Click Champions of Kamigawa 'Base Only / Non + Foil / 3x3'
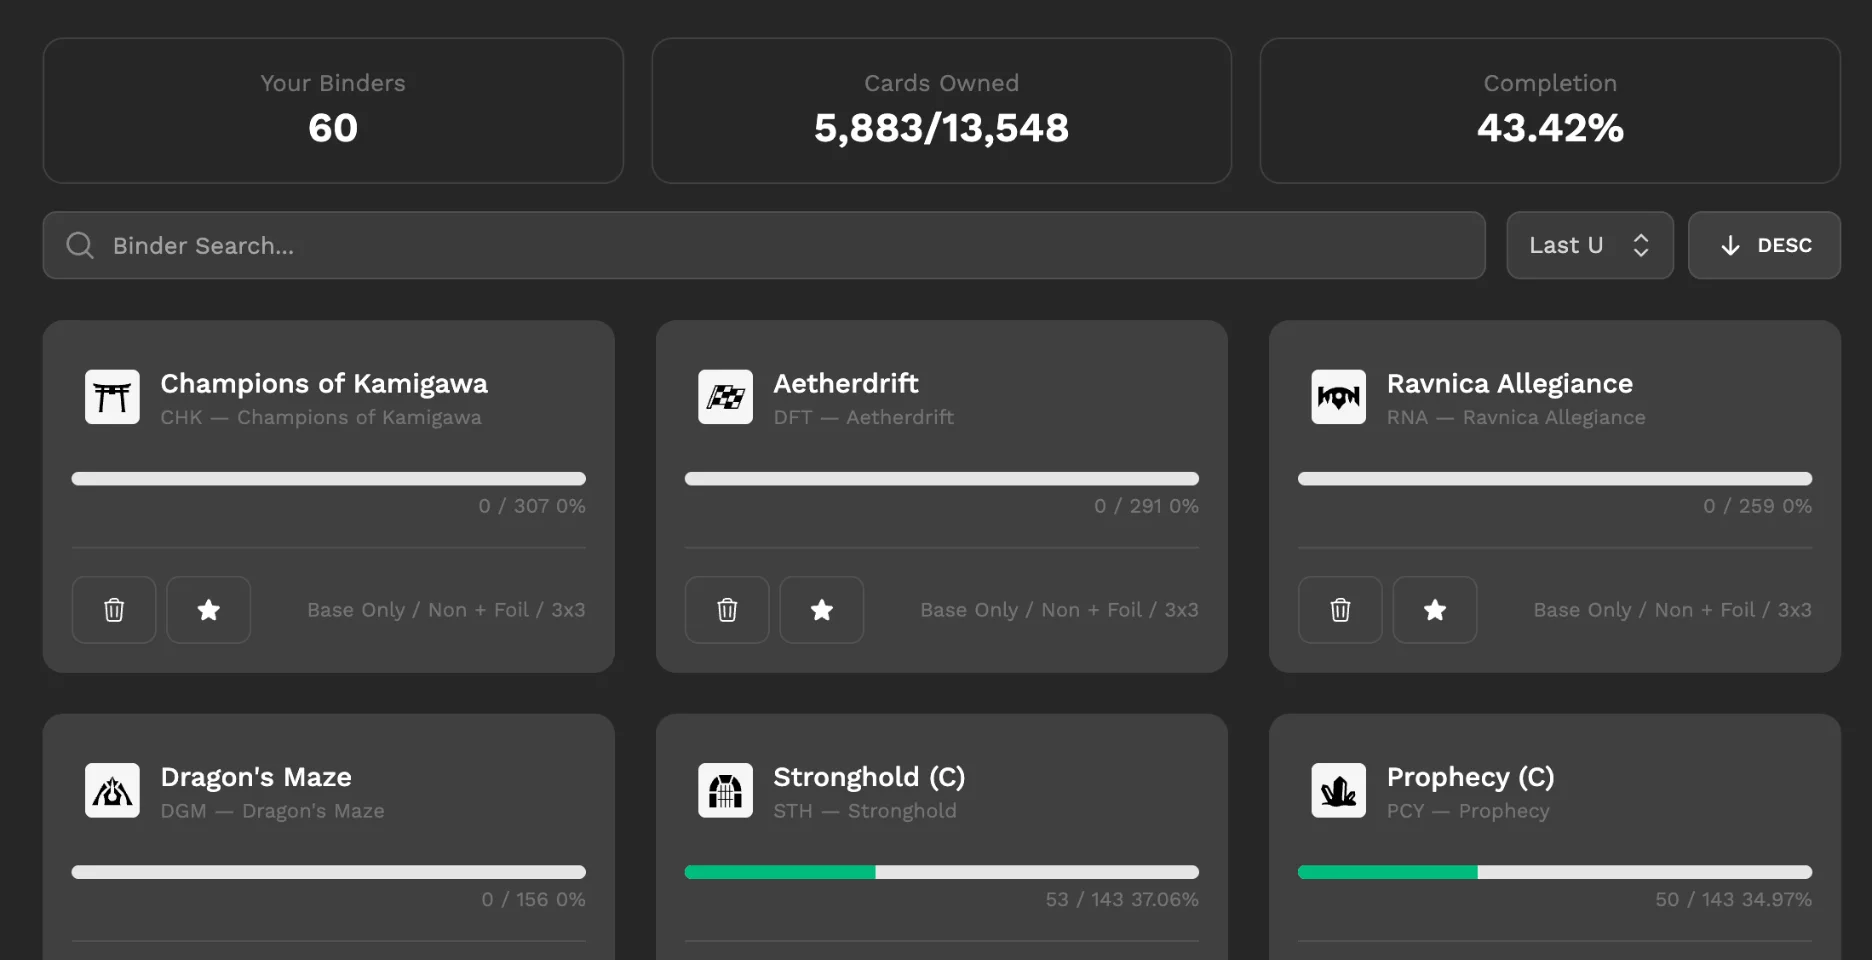 pos(446,610)
